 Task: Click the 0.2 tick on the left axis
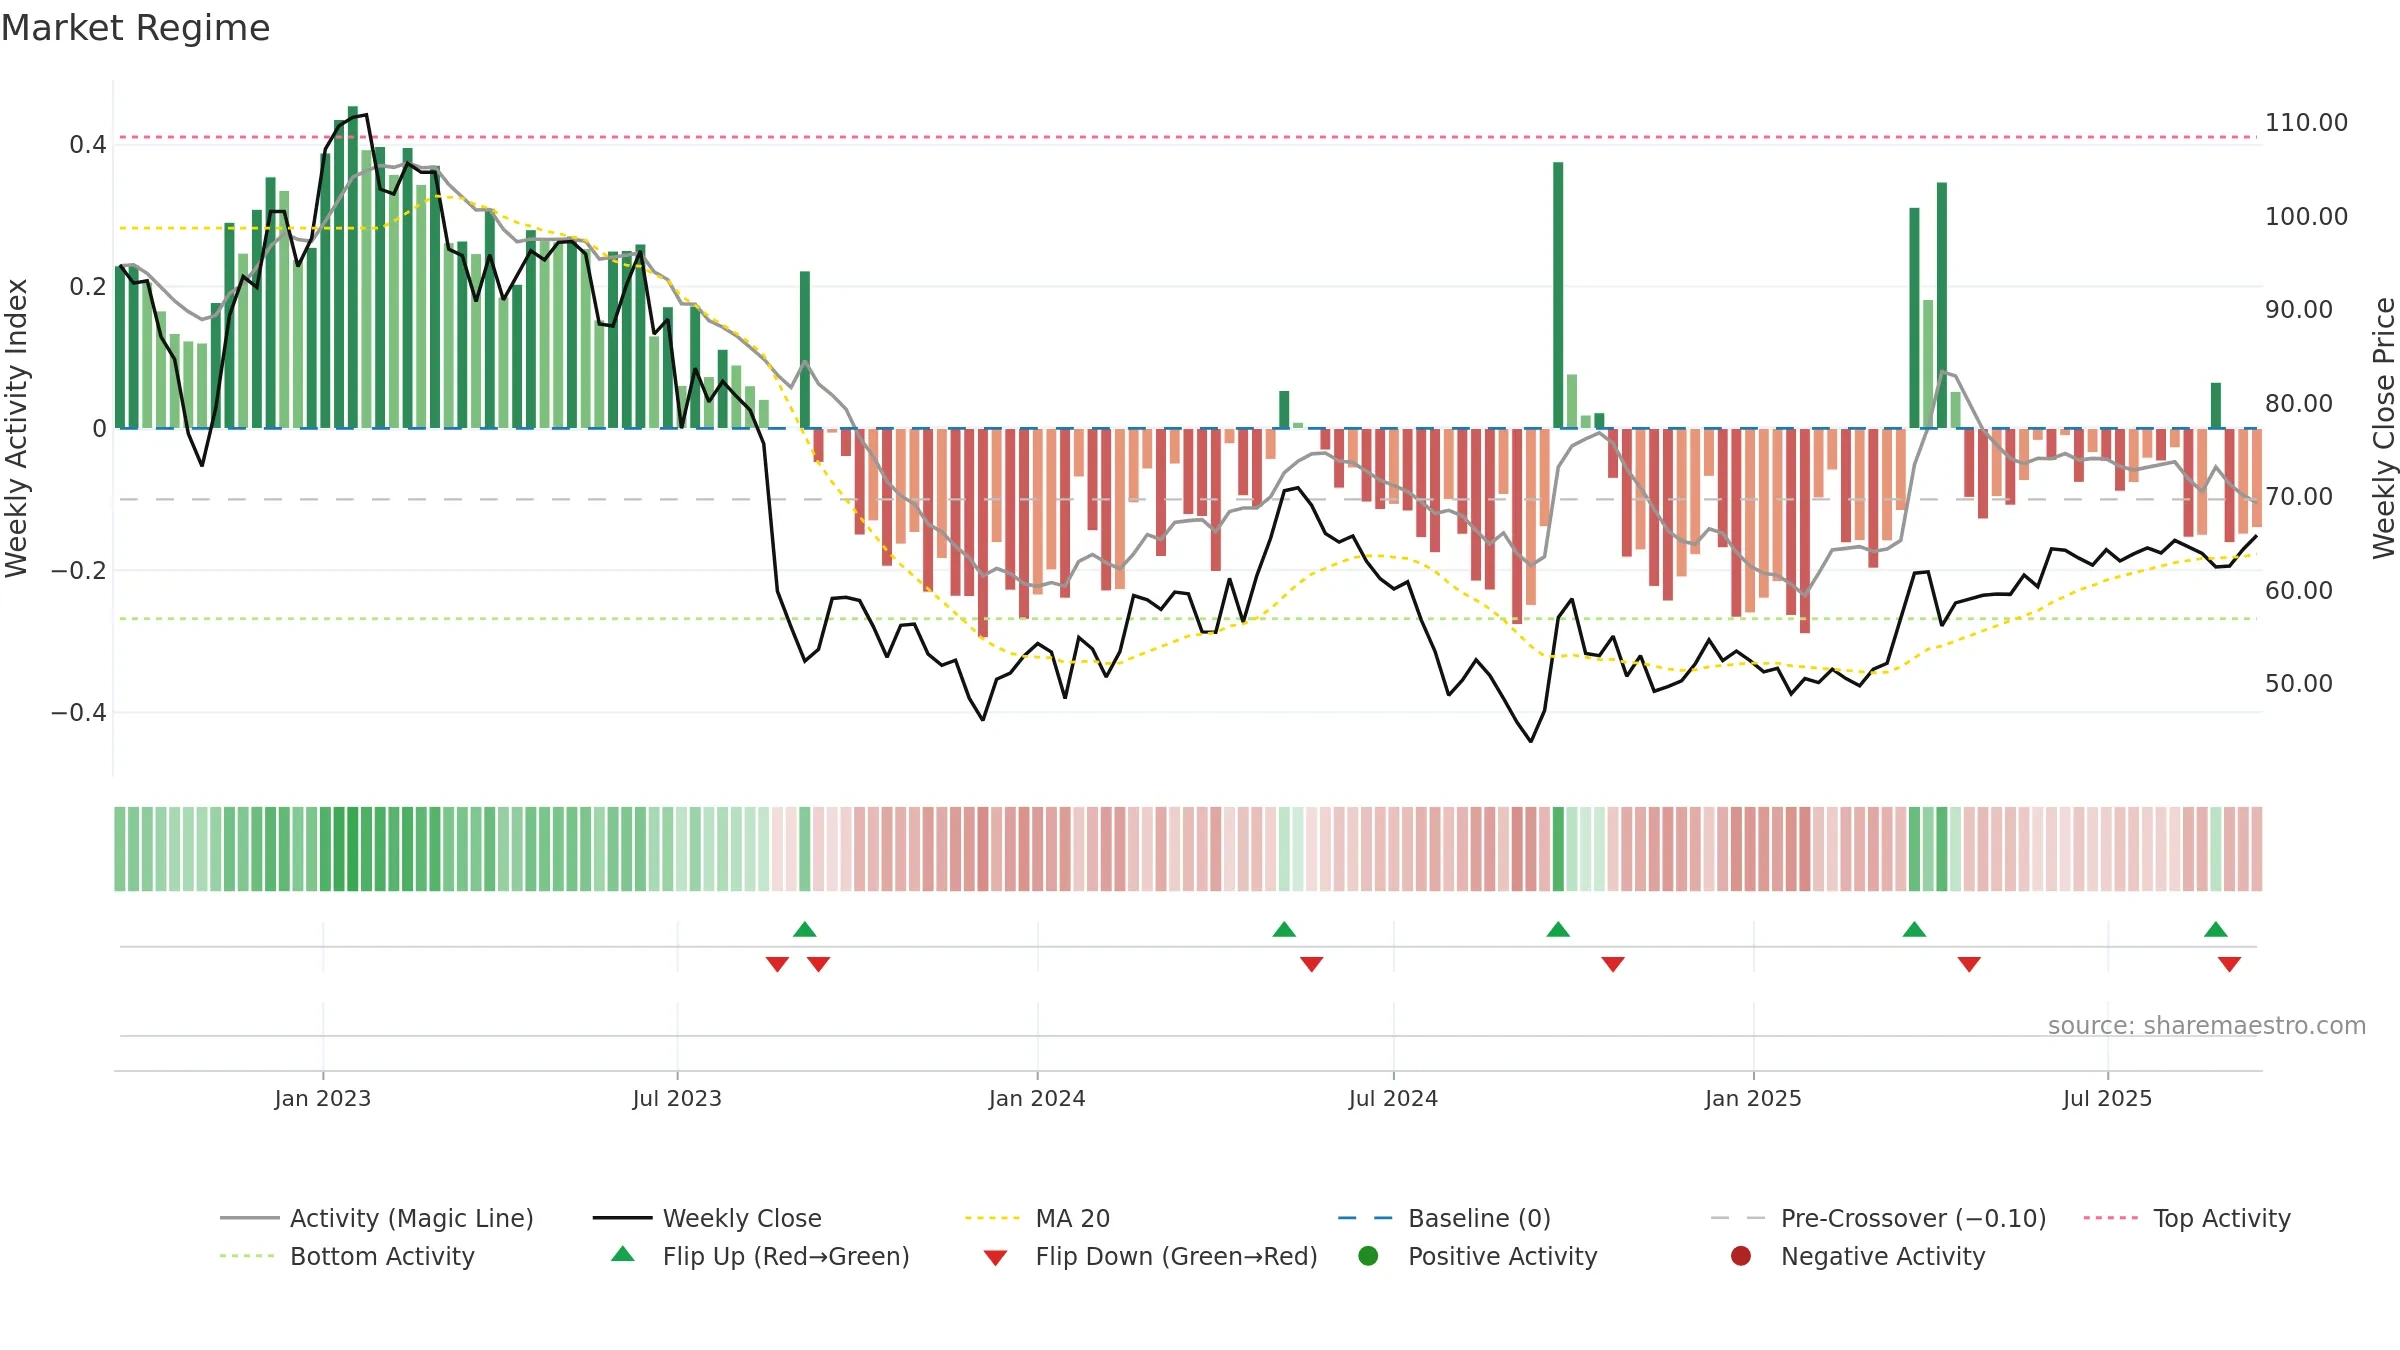tap(88, 287)
